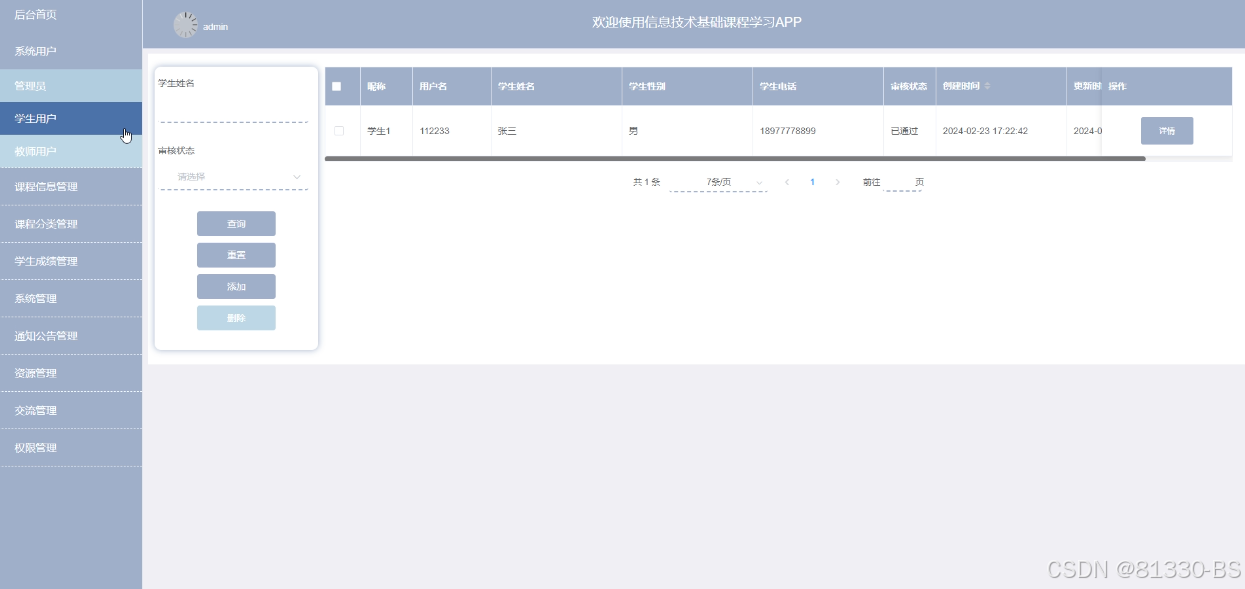Viewport: 1245px width, 589px height.
Task: Open 后台首页 in the sidebar
Action: pyautogui.click(x=71, y=14)
